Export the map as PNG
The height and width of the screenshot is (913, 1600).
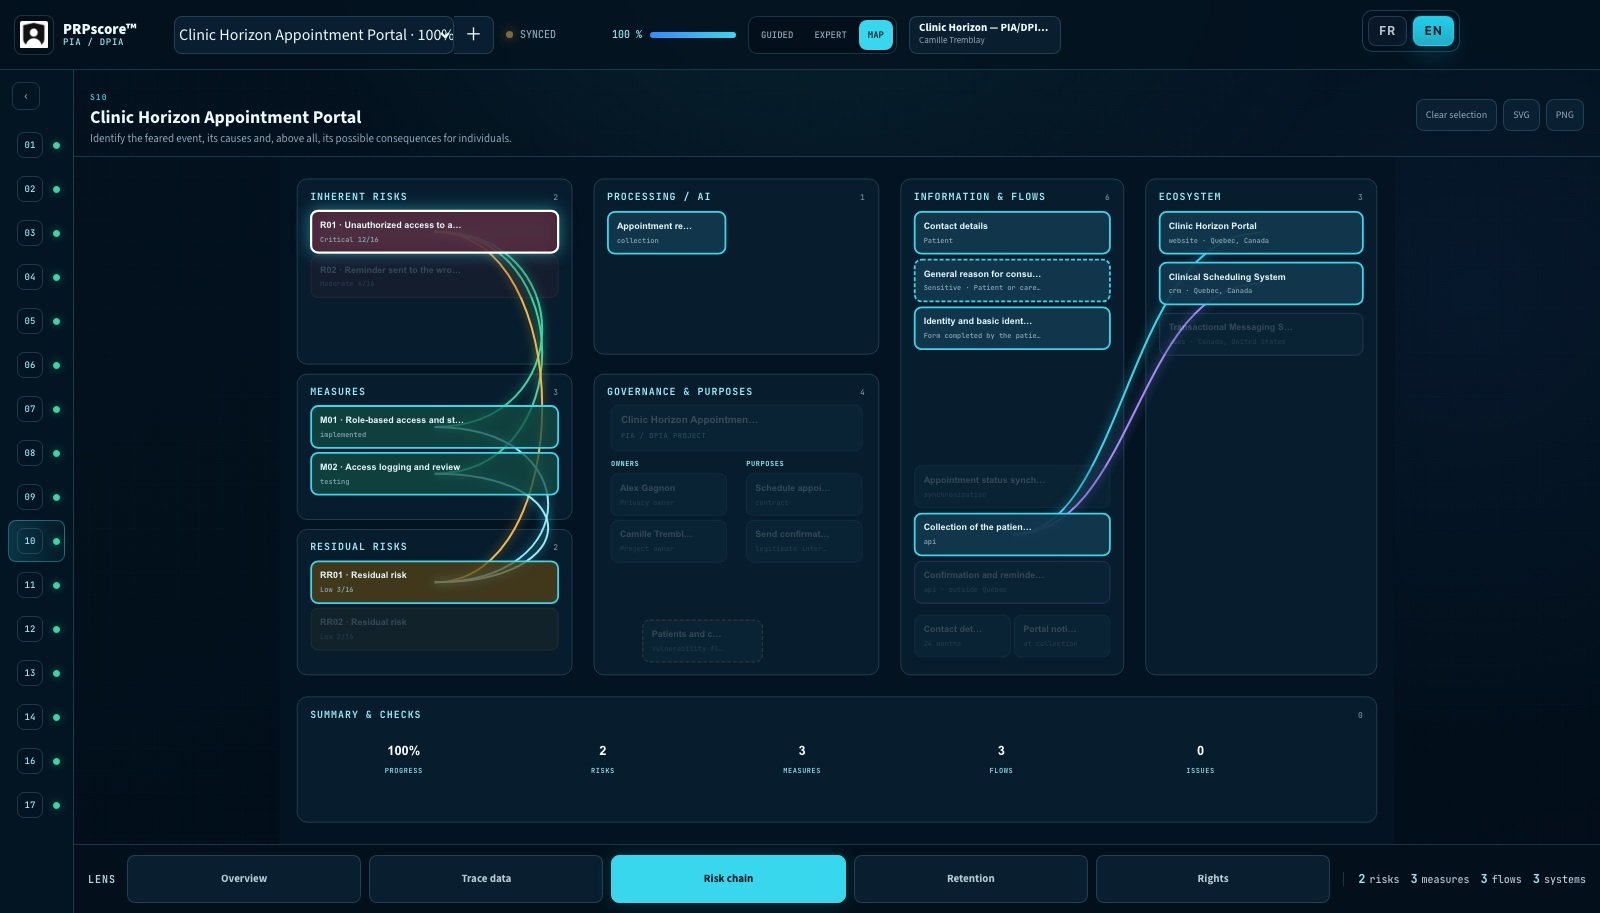point(1565,115)
